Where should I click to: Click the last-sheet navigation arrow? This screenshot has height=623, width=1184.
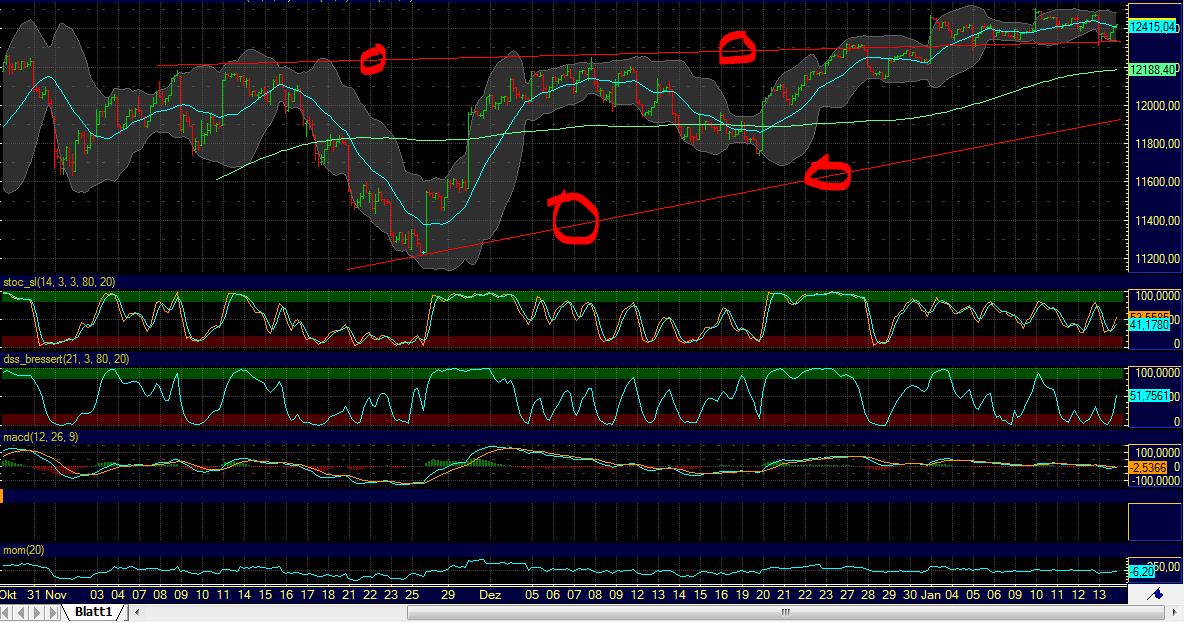click(52, 612)
